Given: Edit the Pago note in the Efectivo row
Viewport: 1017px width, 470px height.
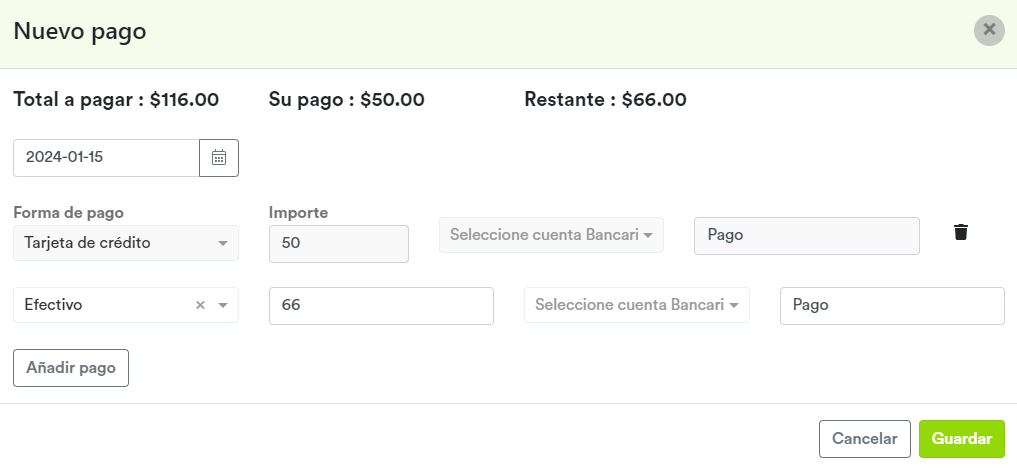Looking at the screenshot, I should point(892,305).
